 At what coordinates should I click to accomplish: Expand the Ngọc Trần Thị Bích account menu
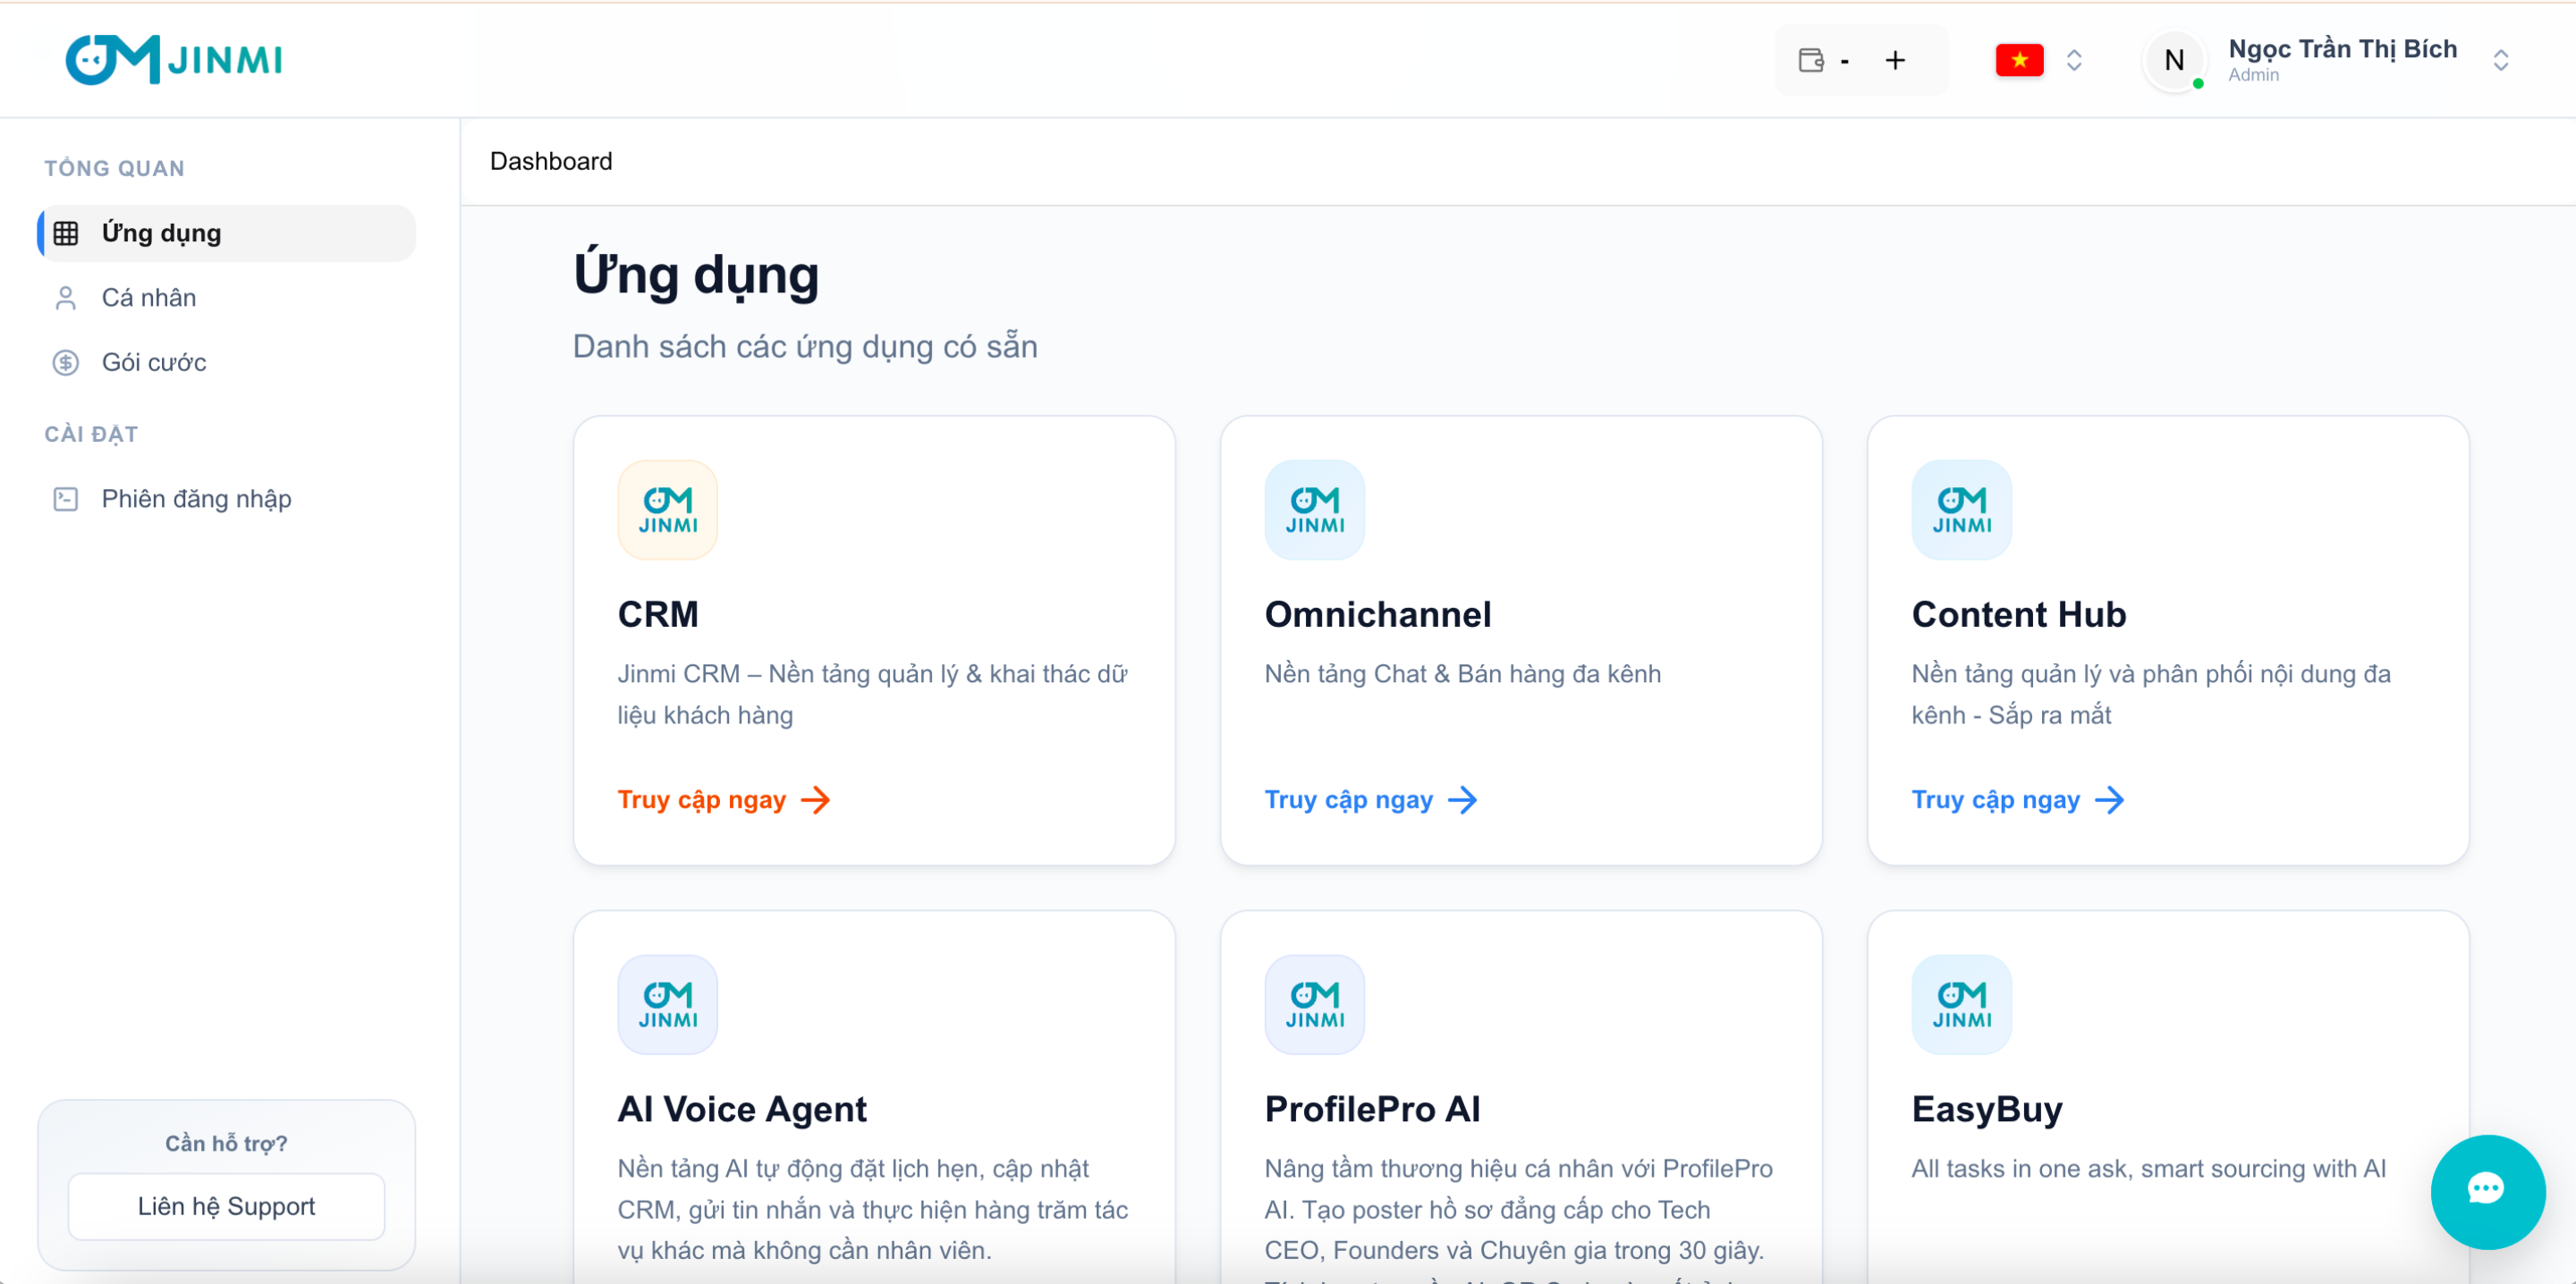click(x=2500, y=60)
